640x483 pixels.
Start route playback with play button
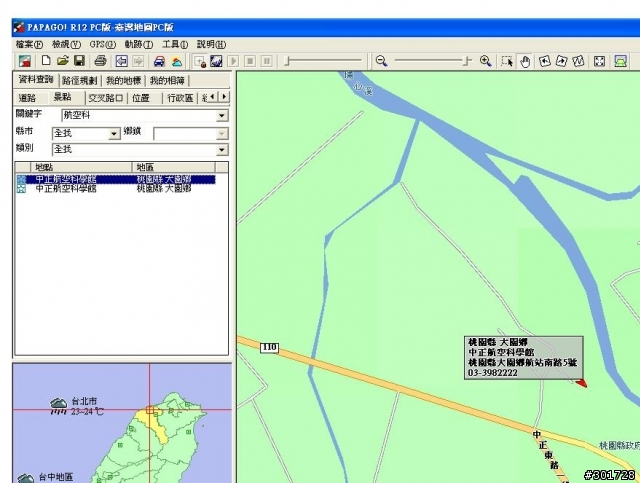(233, 61)
